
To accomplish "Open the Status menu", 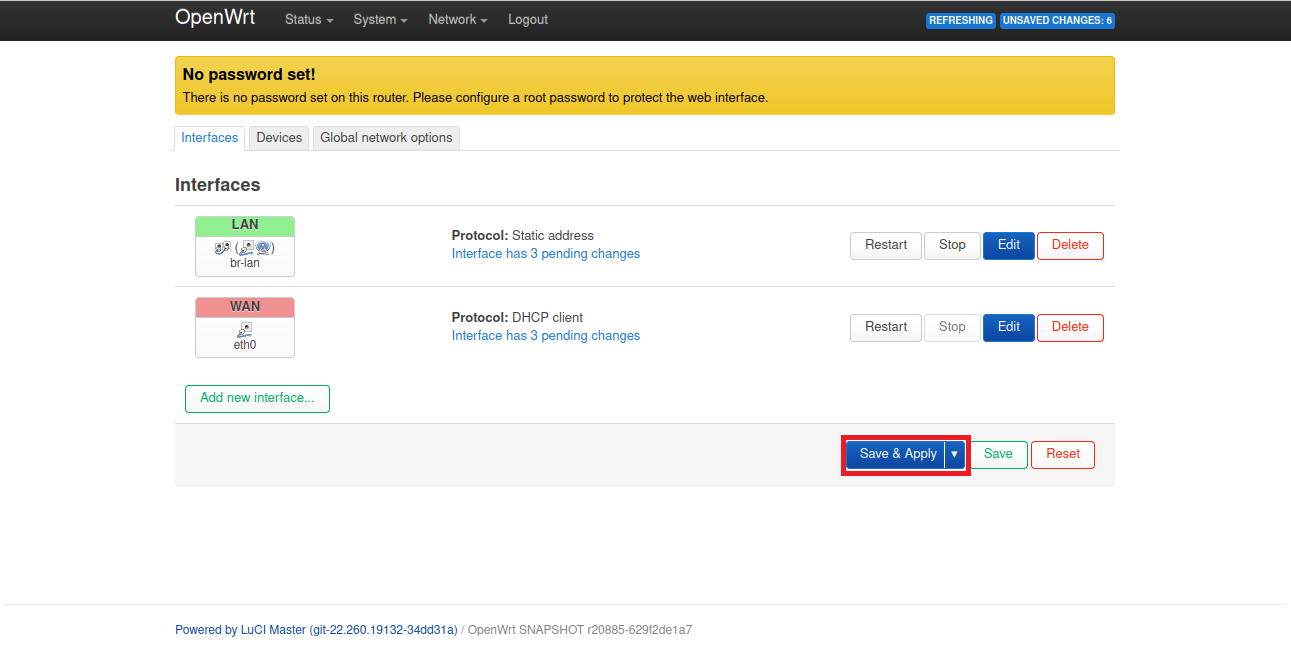I will click(309, 20).
